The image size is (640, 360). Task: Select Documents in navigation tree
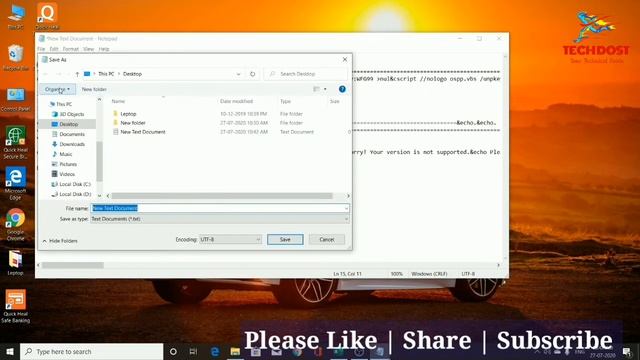[x=68, y=134]
